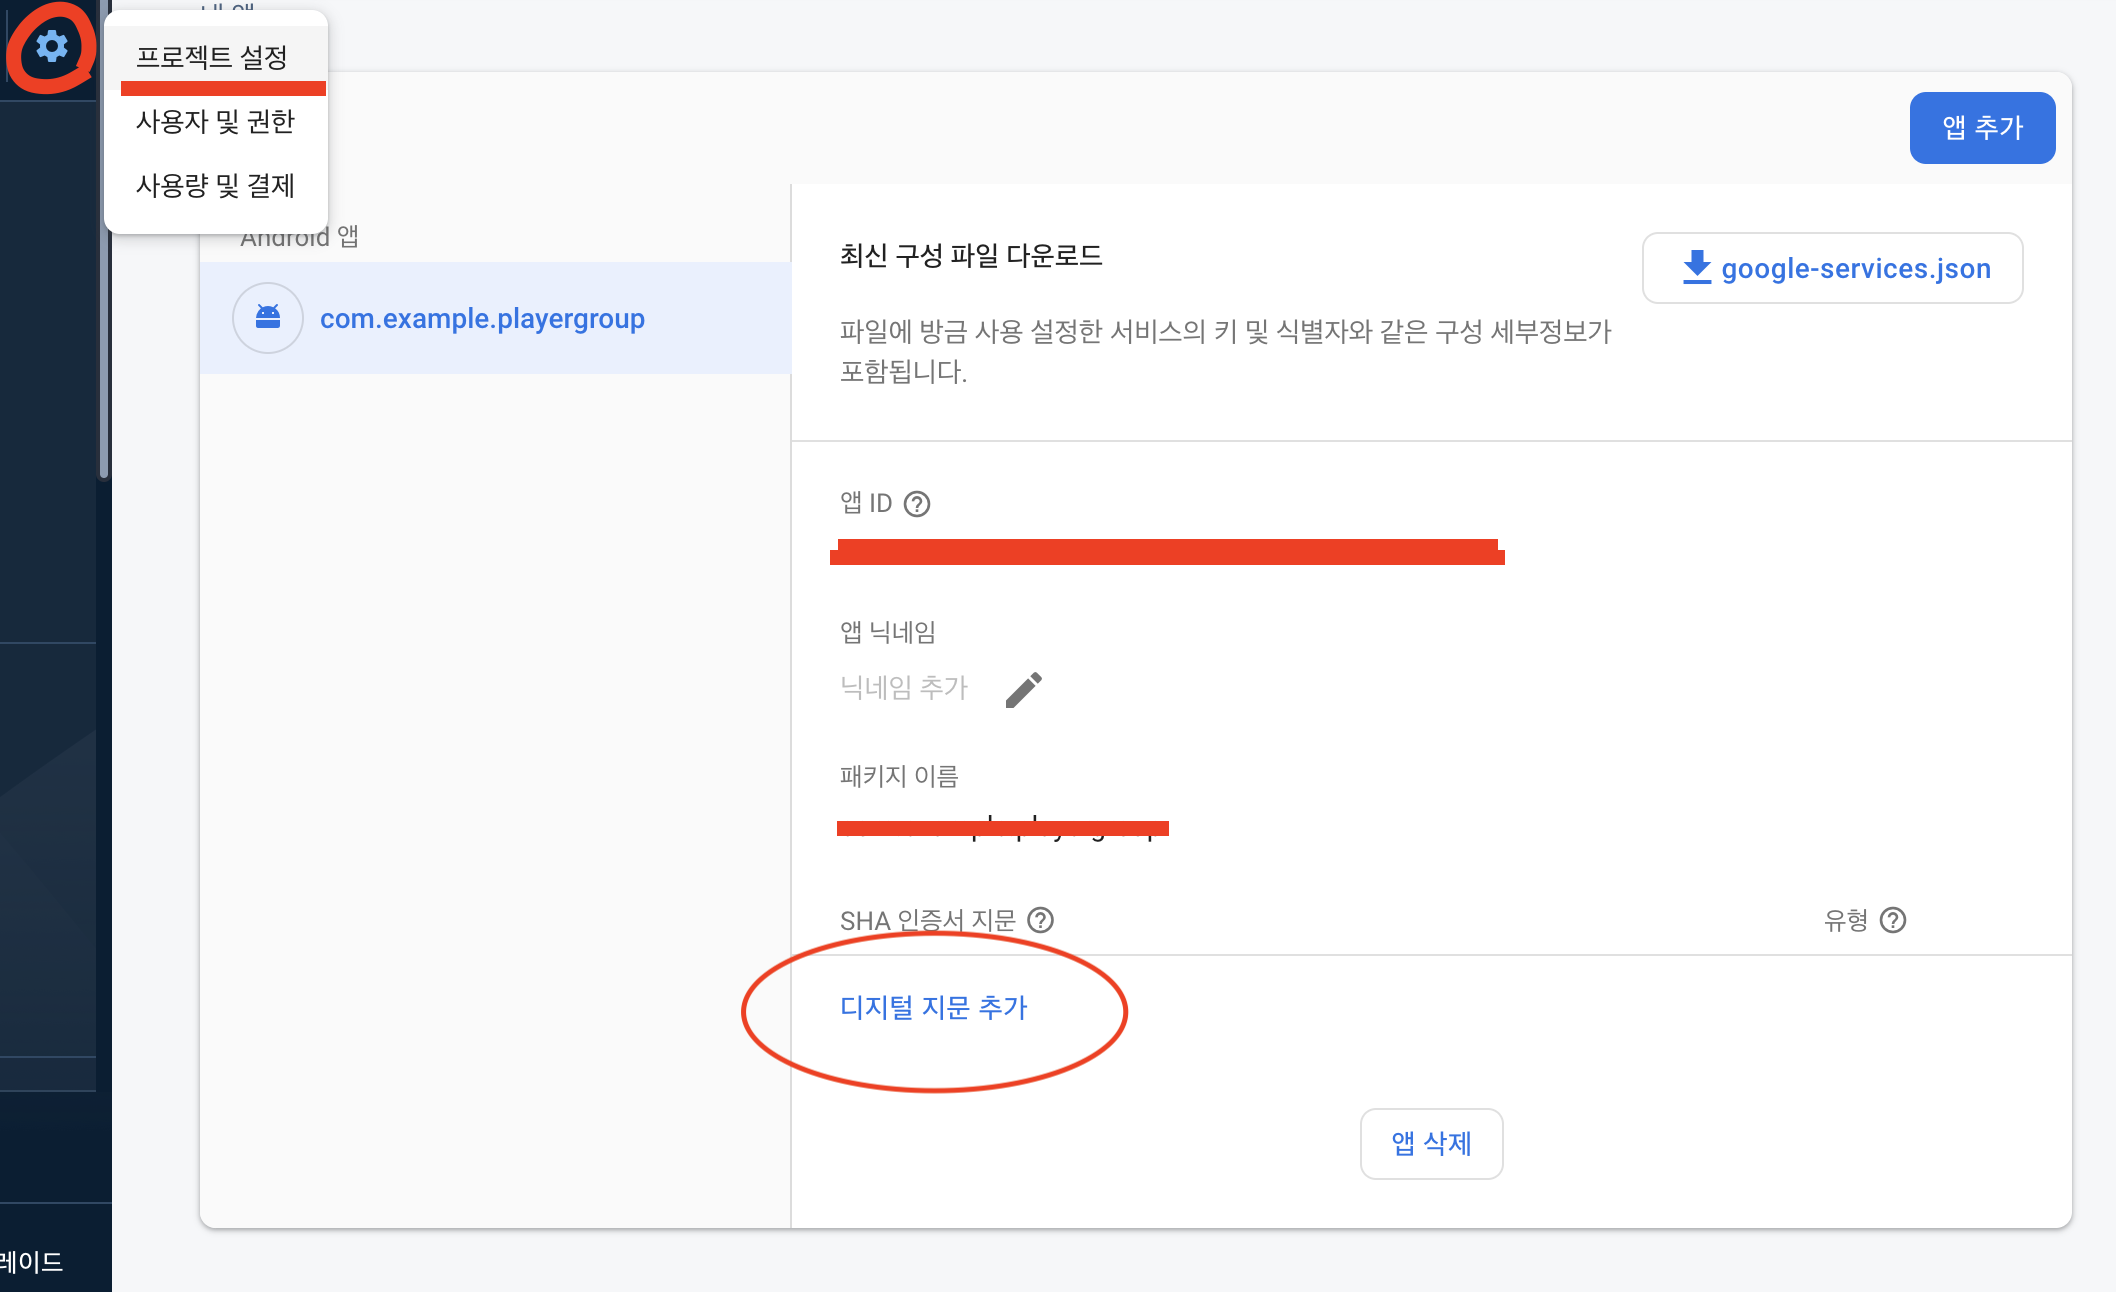This screenshot has width=2116, height=1292.
Task: Click the Android robot app icon
Action: click(x=268, y=318)
